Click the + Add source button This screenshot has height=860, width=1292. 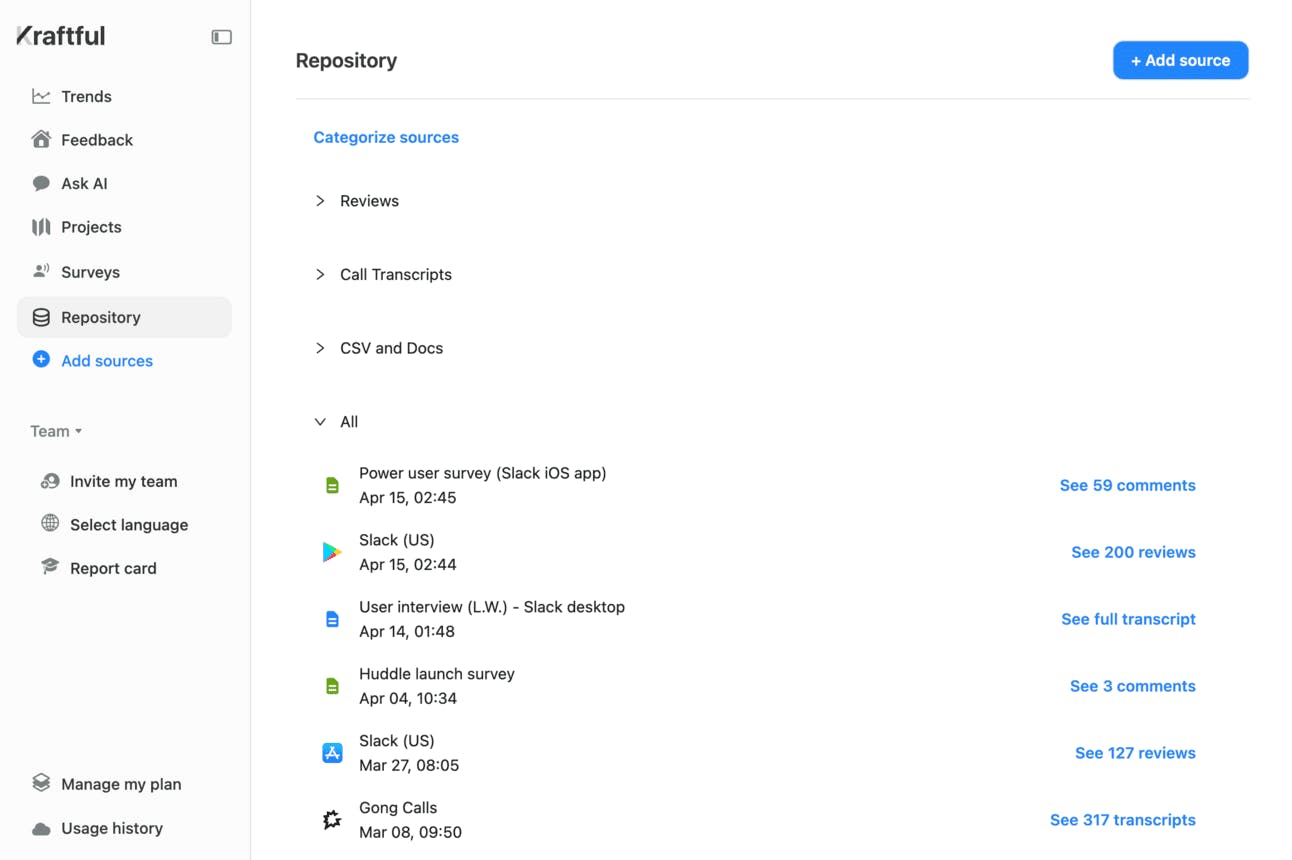(x=1180, y=60)
